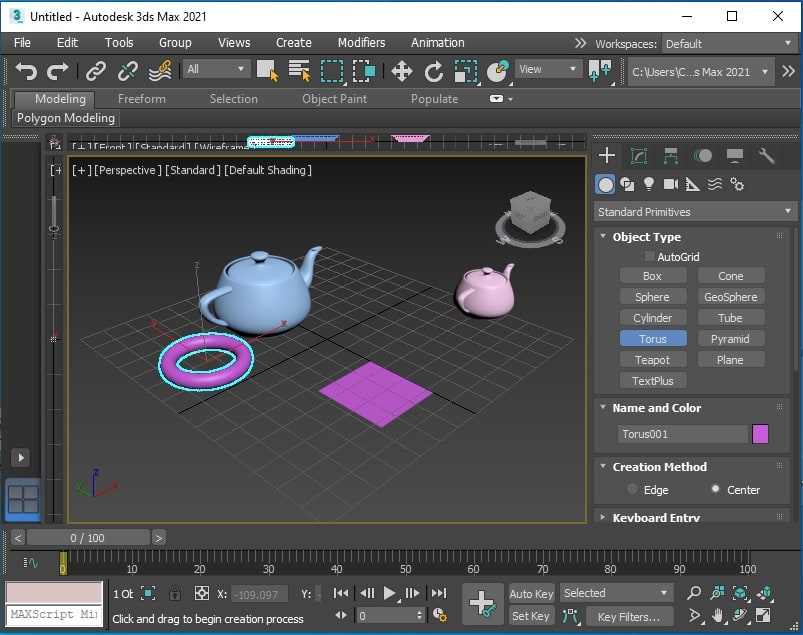Select the Cameras category icon
The image size is (803, 635).
tap(671, 184)
